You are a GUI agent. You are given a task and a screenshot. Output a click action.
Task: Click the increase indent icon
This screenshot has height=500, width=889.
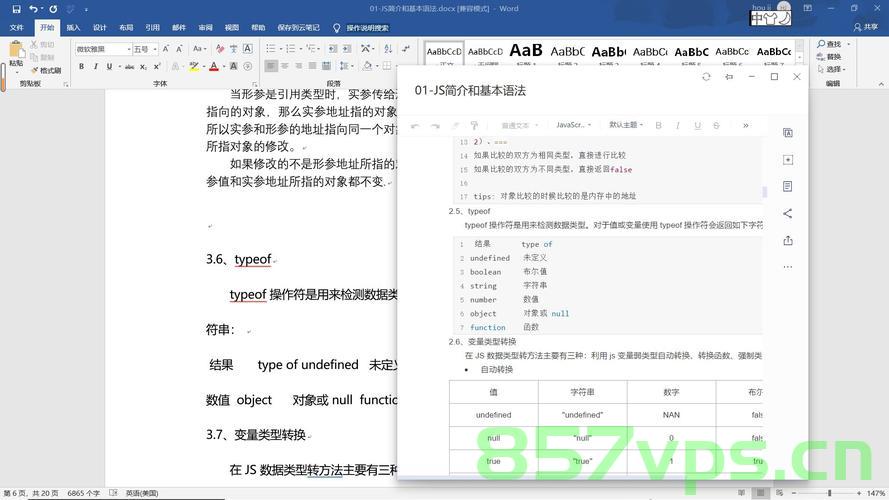point(347,49)
